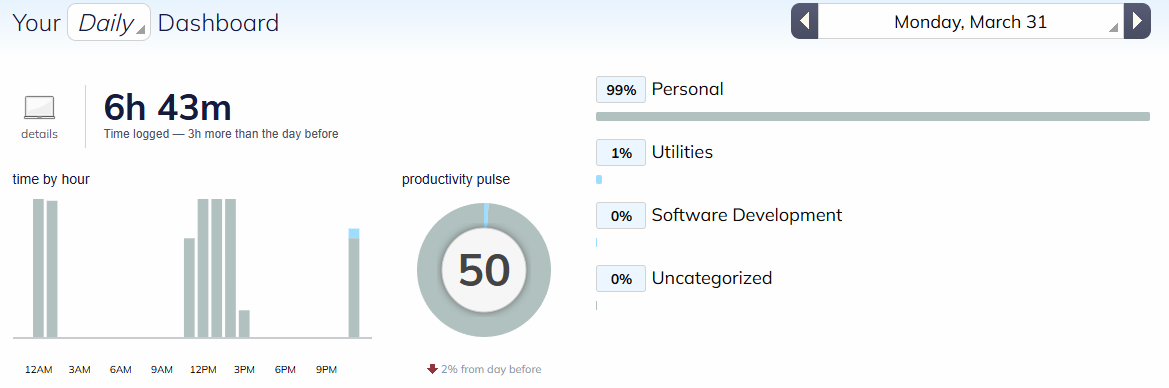Go to previous day arrow

[804, 22]
